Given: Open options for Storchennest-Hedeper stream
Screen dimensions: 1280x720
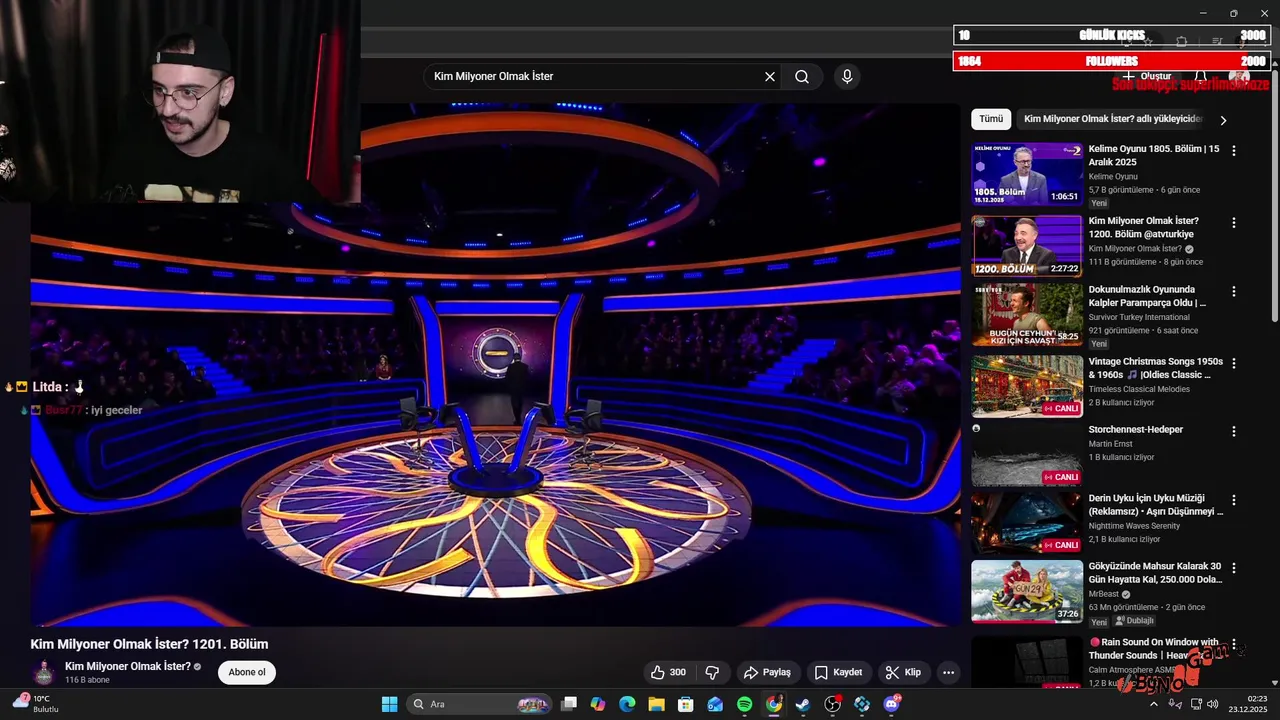Looking at the screenshot, I should (x=1233, y=432).
